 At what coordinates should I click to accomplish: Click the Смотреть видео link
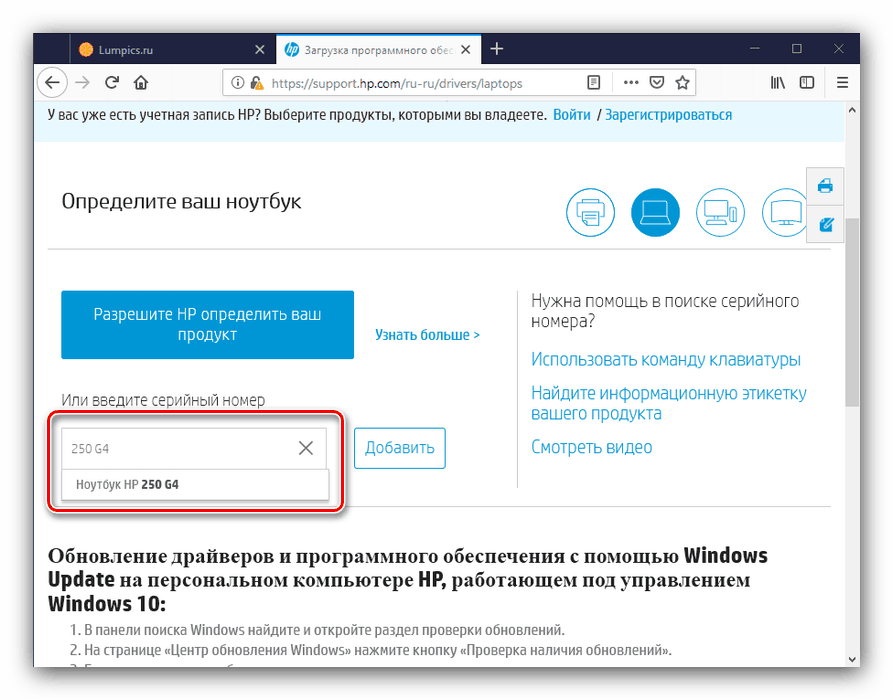(592, 447)
